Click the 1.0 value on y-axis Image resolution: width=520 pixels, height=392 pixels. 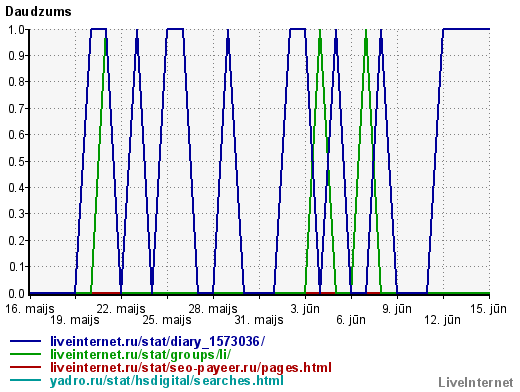[17, 30]
